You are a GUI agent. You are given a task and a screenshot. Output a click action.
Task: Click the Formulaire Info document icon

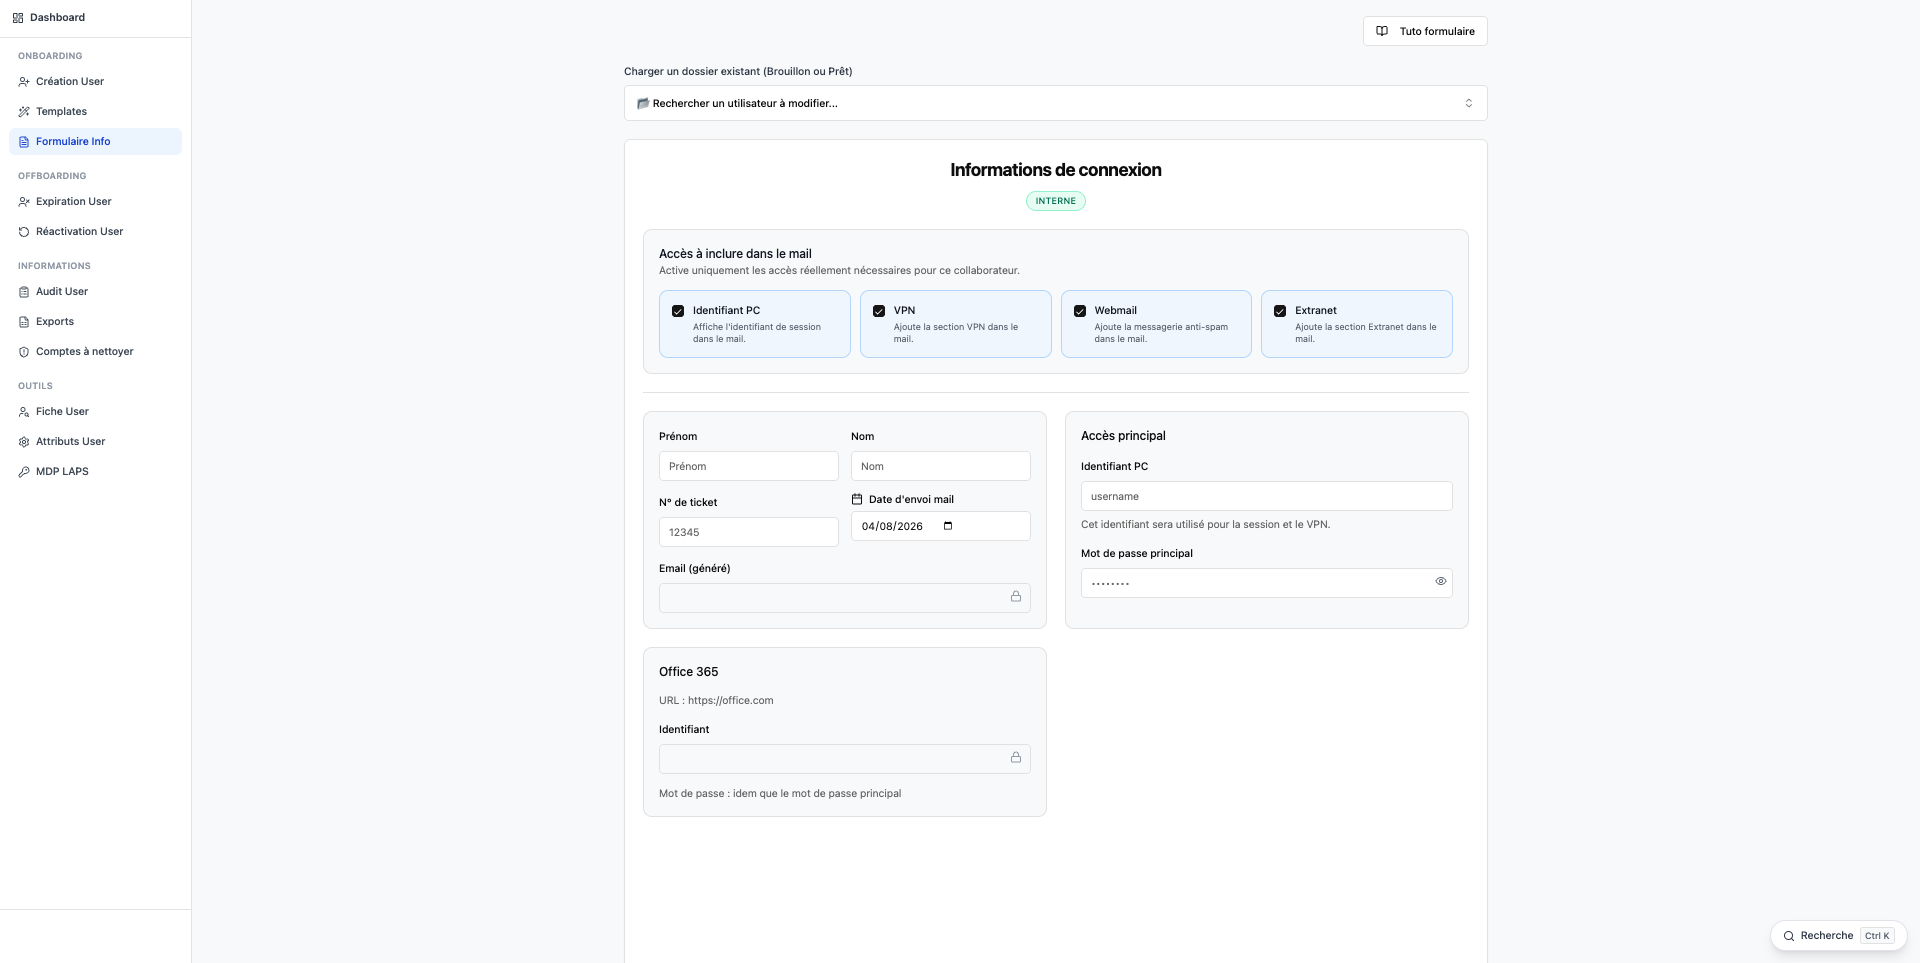(24, 142)
